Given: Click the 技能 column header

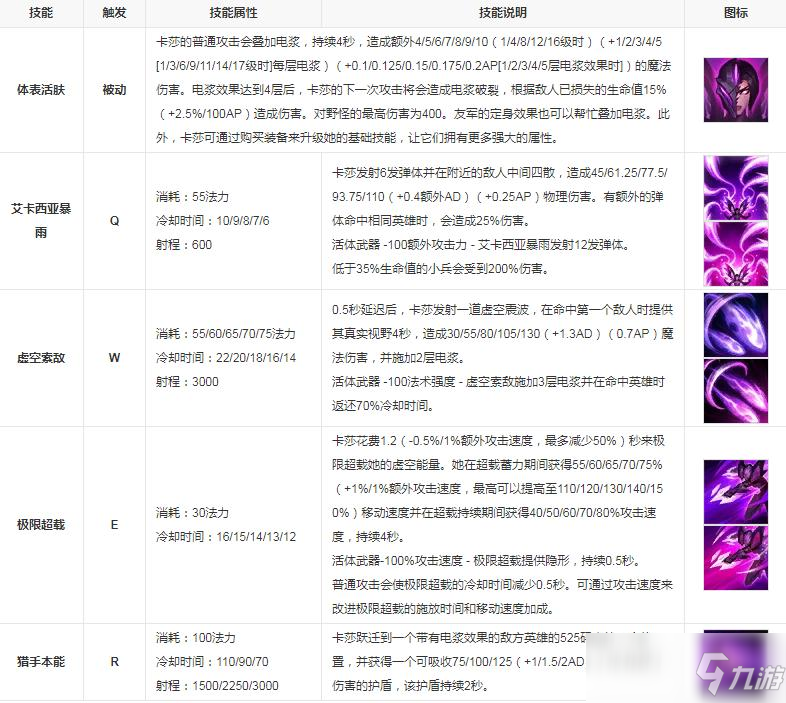Looking at the screenshot, I should (41, 13).
